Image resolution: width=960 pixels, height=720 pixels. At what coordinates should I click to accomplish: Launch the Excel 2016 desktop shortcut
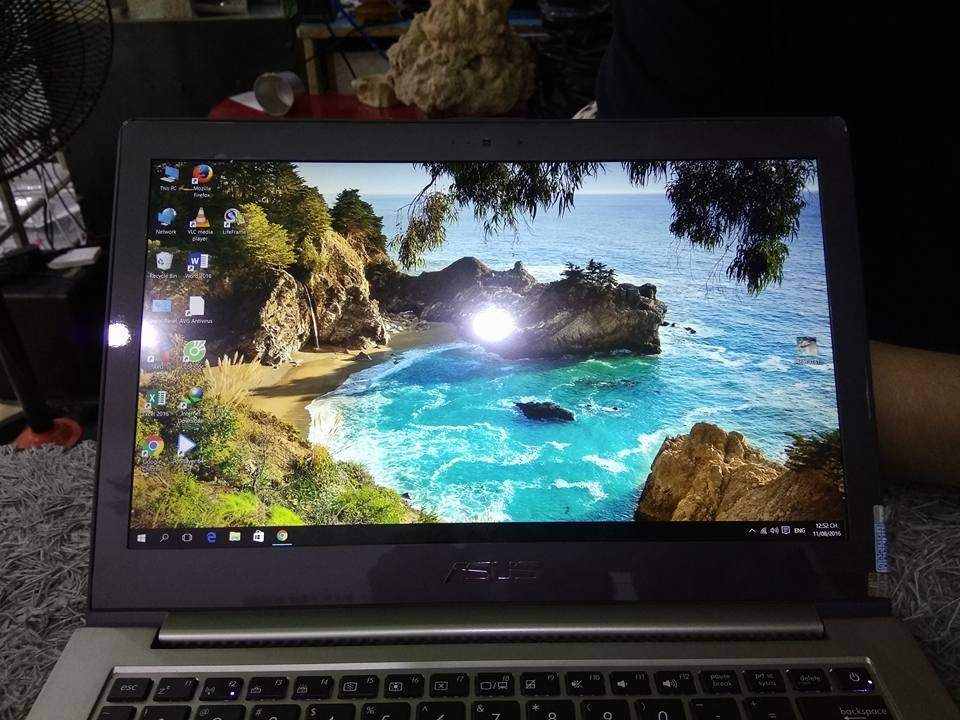(x=156, y=399)
